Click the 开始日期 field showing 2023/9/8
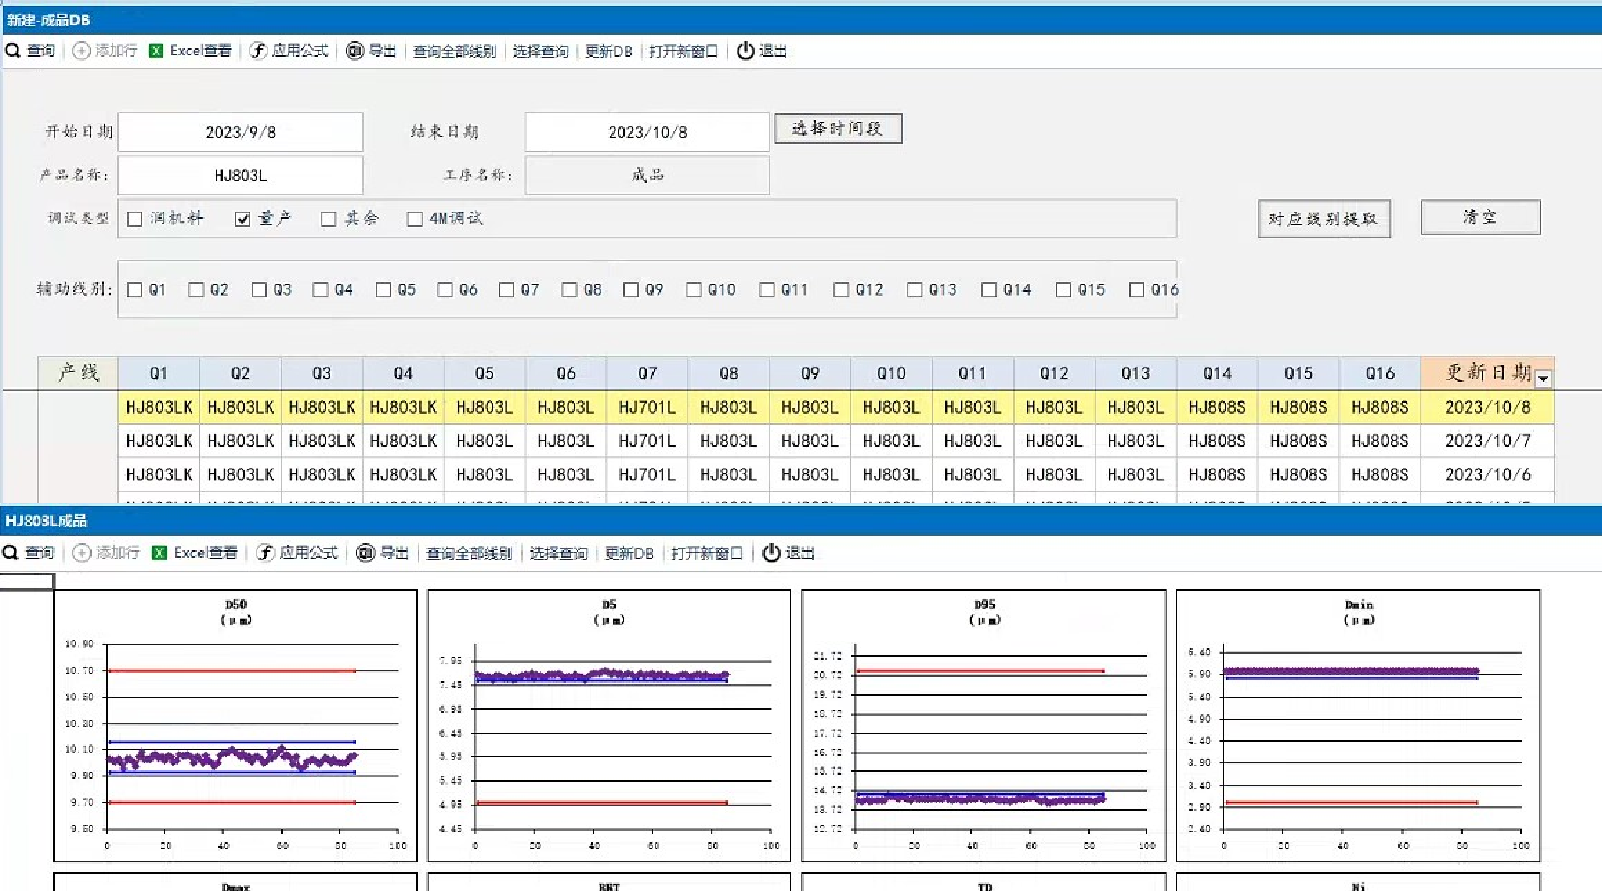Viewport: 1603px width, 892px height. pos(240,132)
